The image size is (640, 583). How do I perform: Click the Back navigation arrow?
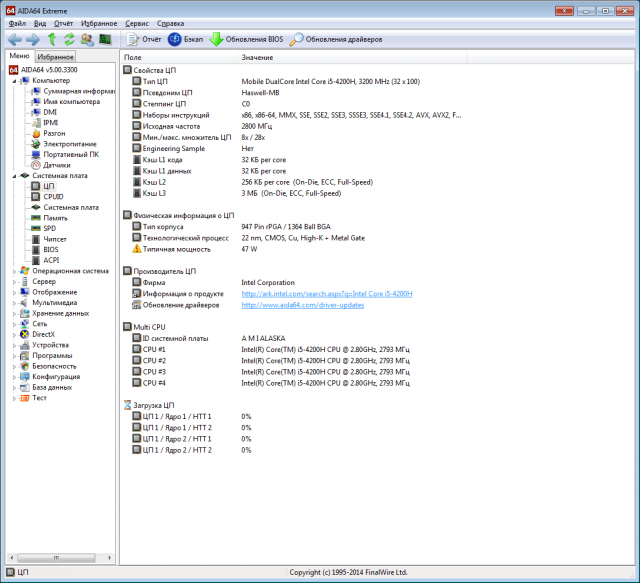tap(15, 40)
